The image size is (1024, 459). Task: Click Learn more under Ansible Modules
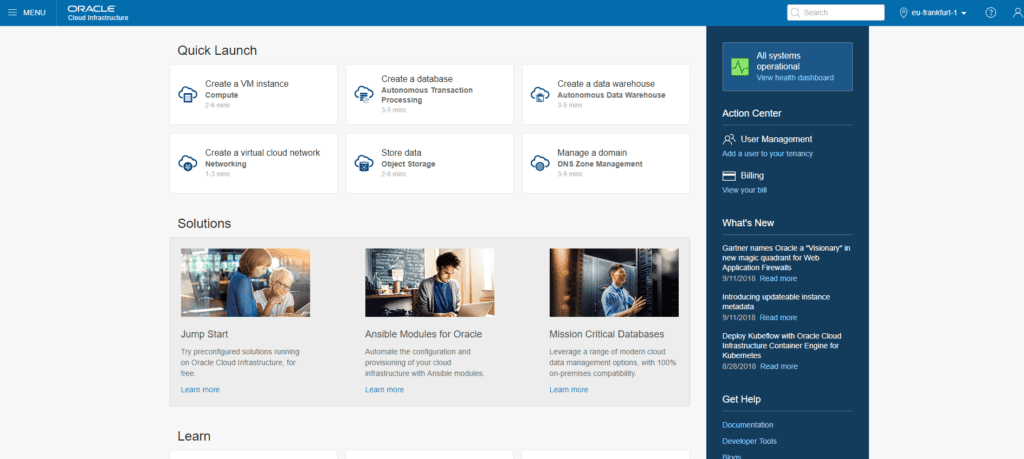(384, 390)
